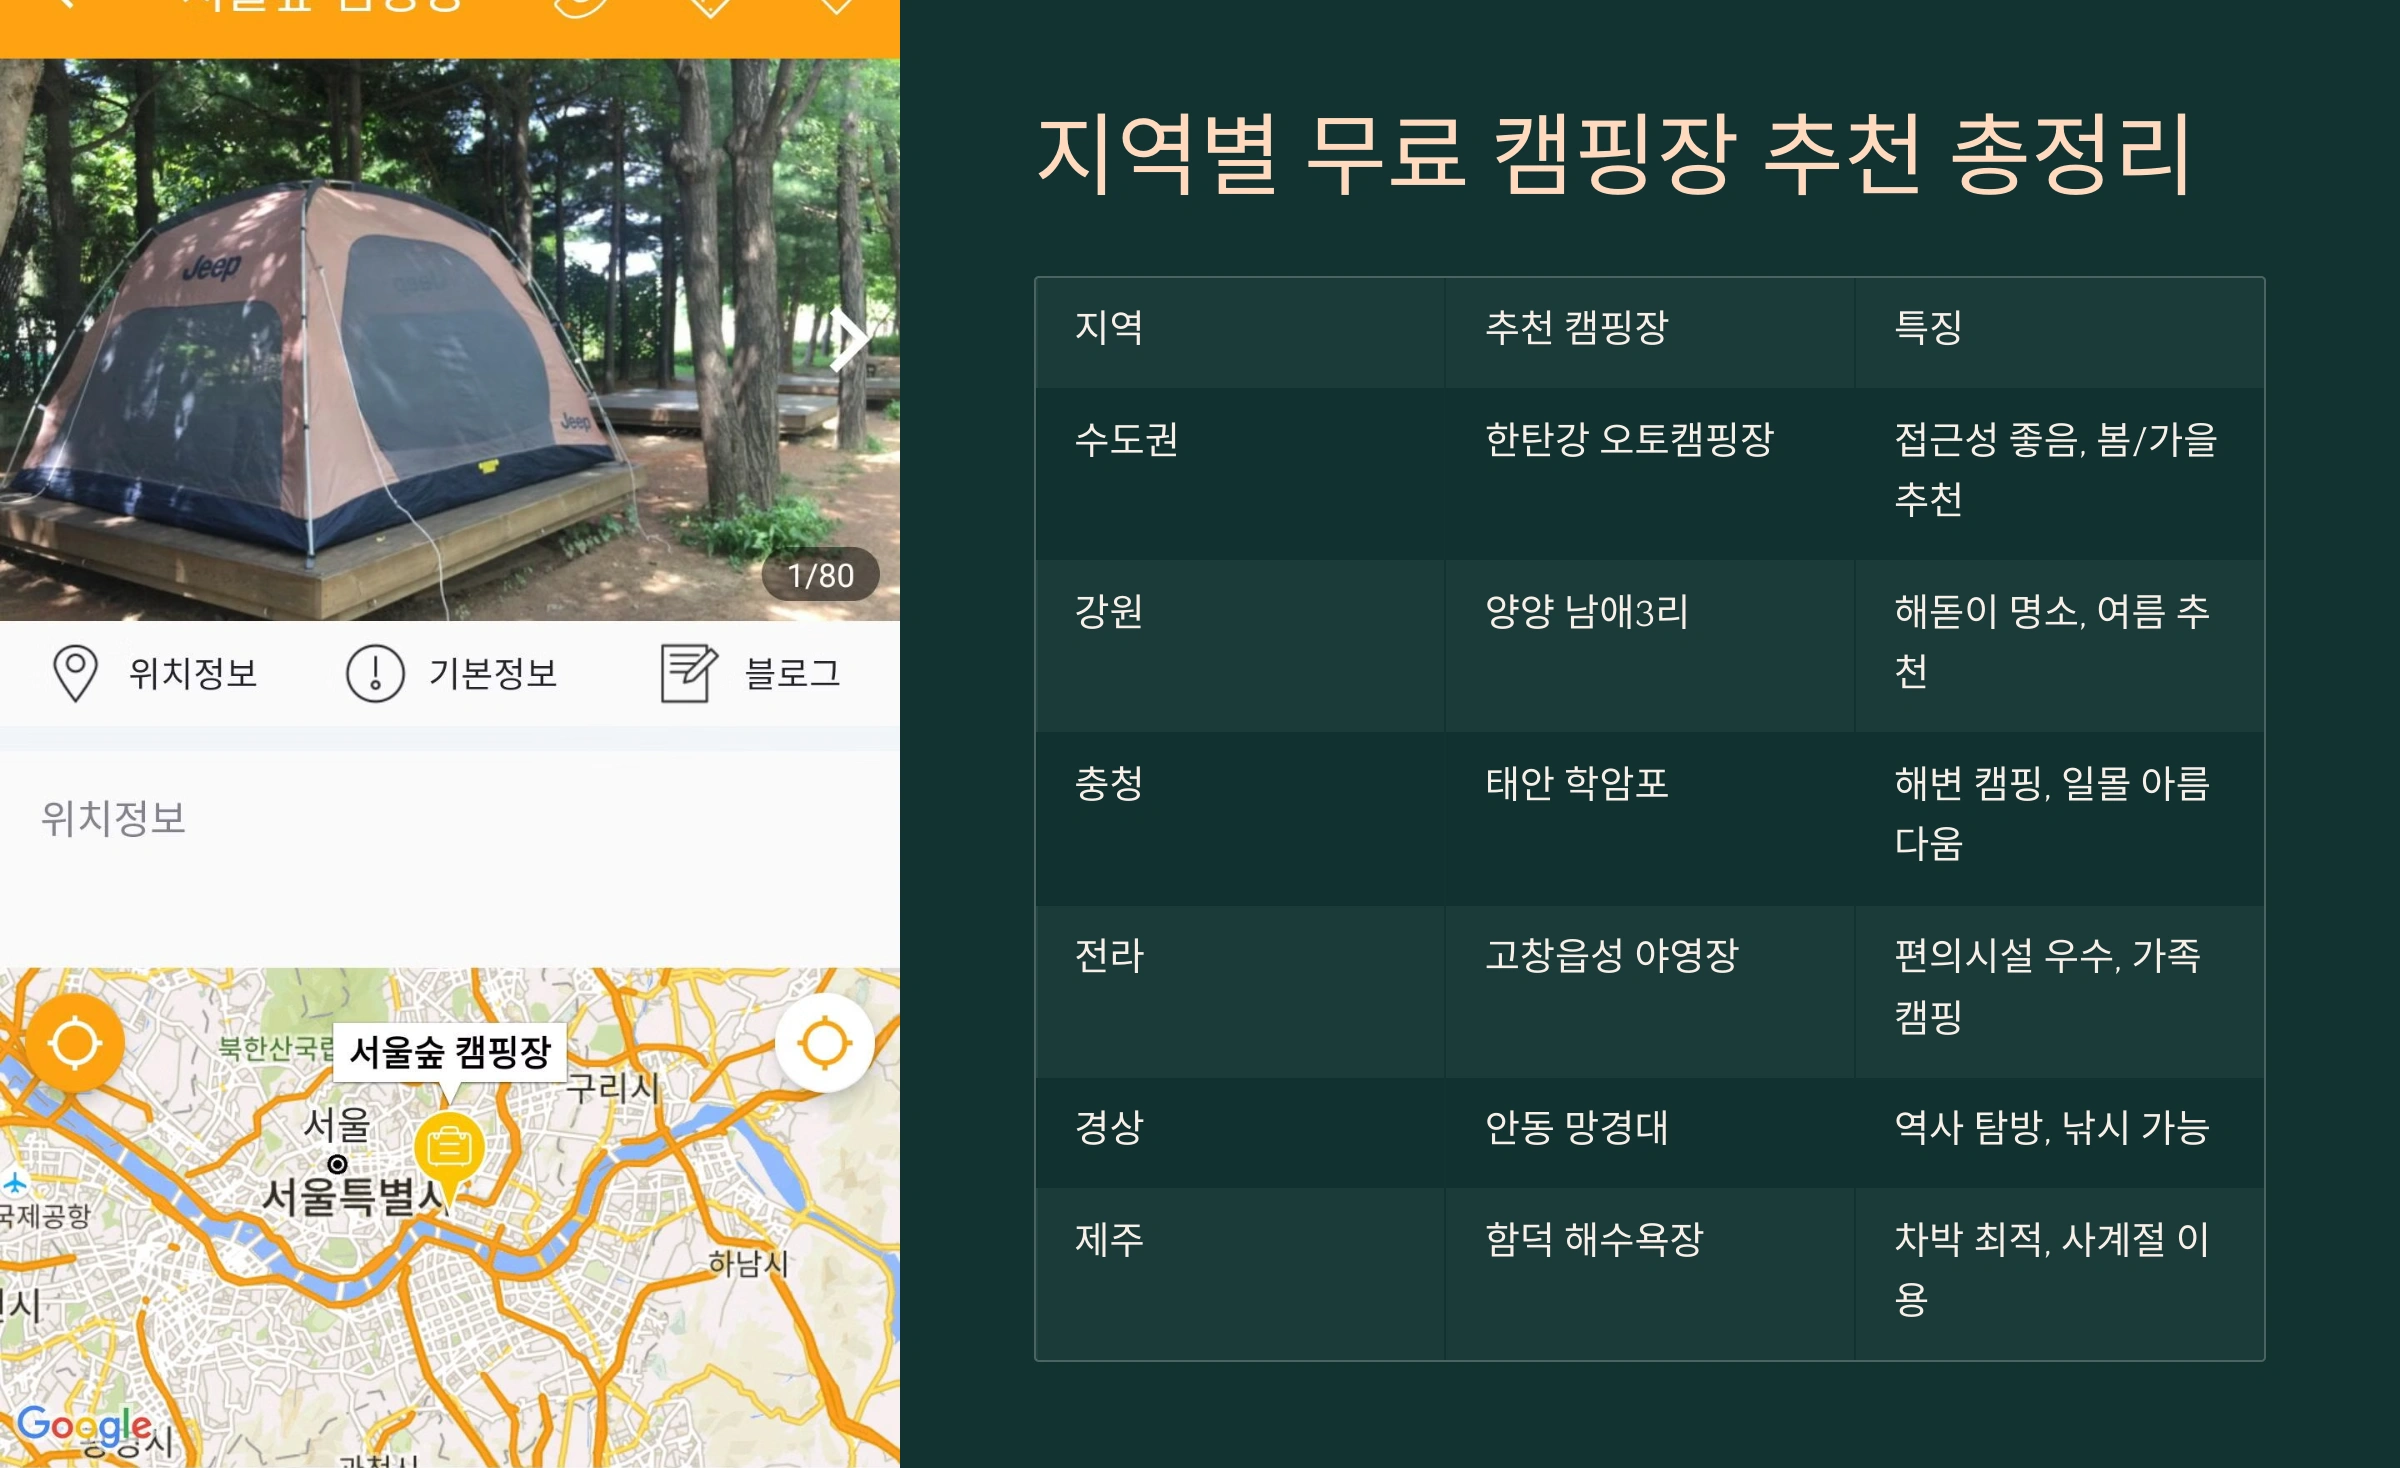
Task: Click the 구리시 city label on map
Action: point(612,1088)
